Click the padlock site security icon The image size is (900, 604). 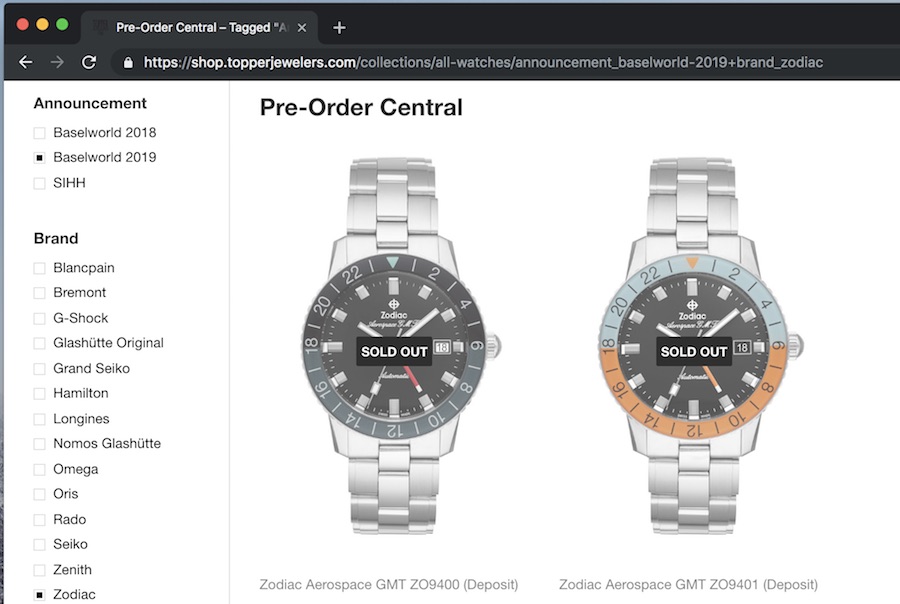[128, 62]
